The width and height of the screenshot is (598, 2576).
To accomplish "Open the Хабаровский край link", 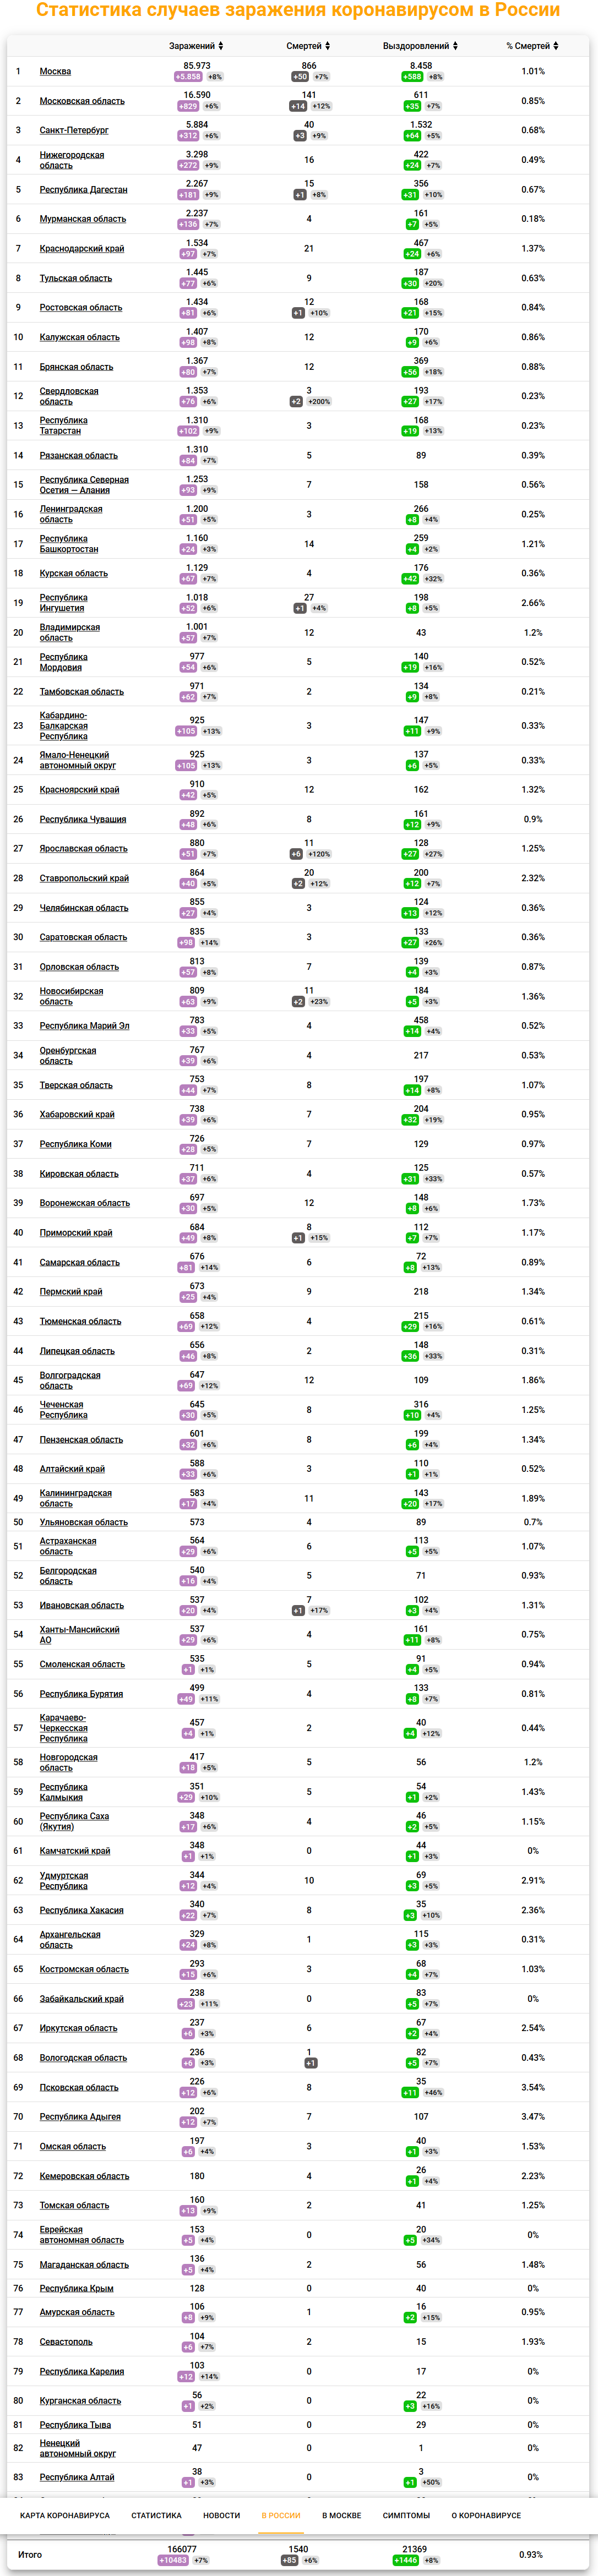I will tap(77, 1114).
